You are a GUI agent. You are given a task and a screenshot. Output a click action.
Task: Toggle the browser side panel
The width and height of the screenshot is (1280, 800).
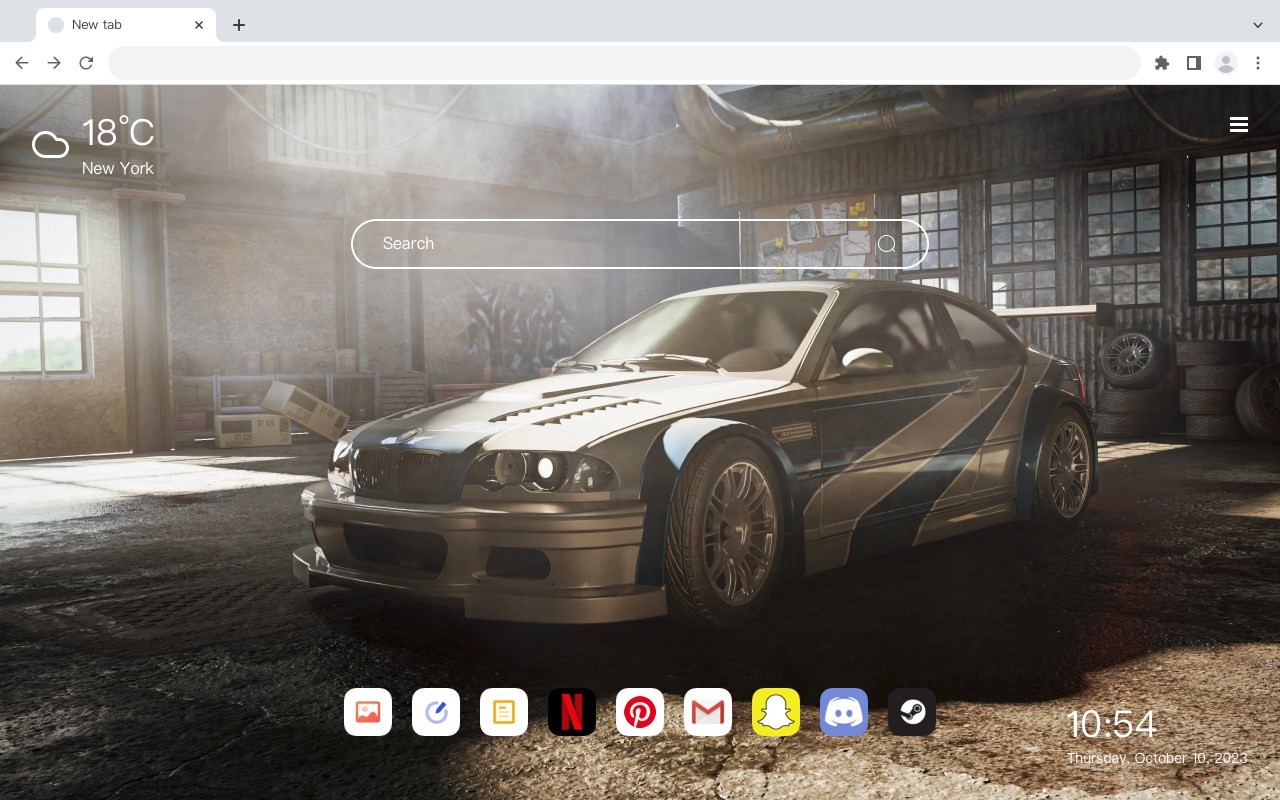1193,63
